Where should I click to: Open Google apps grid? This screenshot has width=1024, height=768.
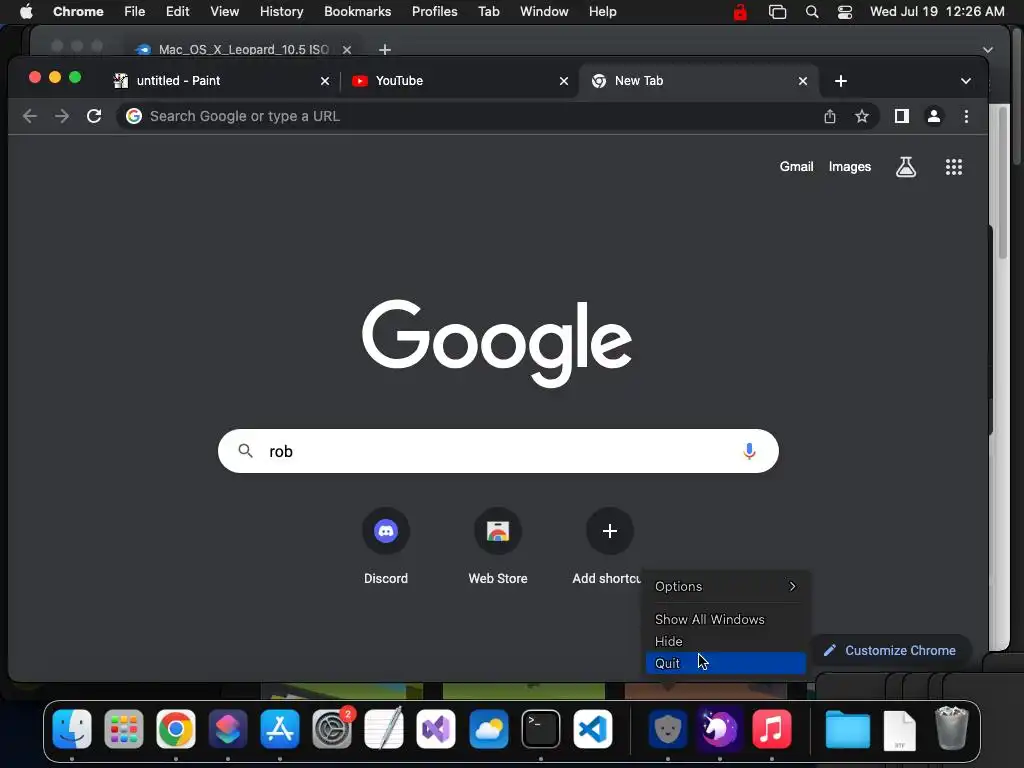(x=953, y=167)
